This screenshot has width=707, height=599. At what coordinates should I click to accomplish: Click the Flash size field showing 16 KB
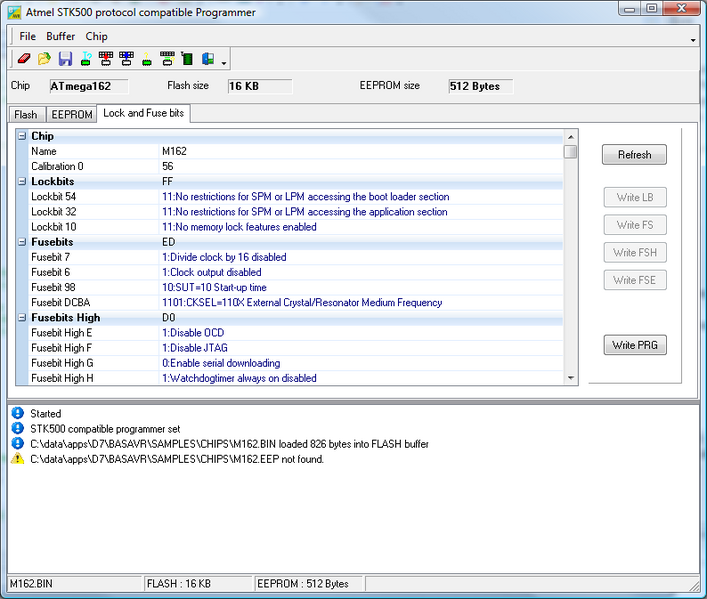[260, 86]
